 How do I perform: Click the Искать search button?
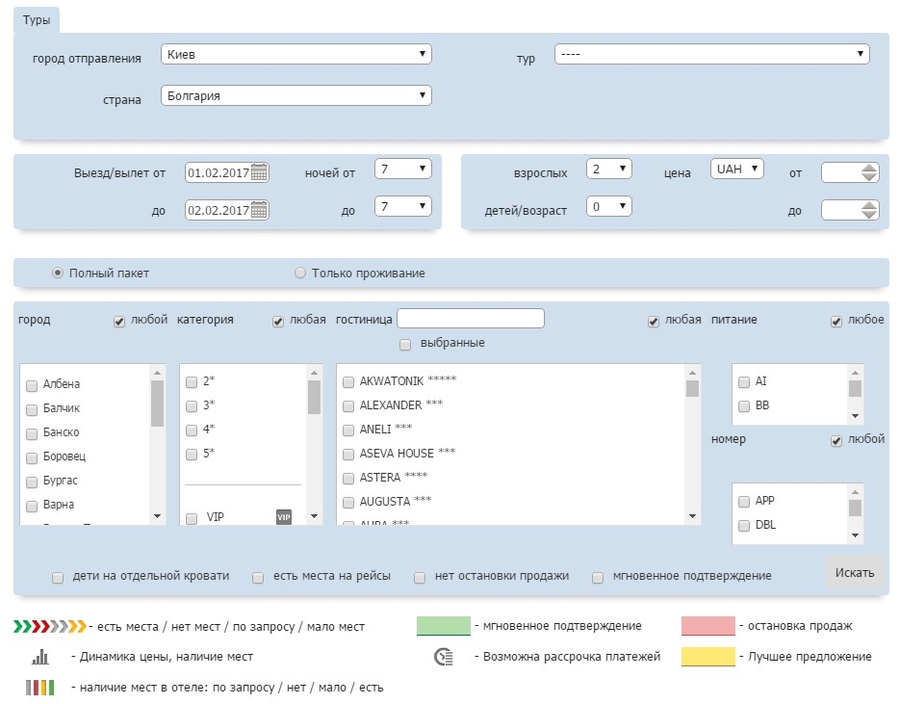(x=855, y=573)
